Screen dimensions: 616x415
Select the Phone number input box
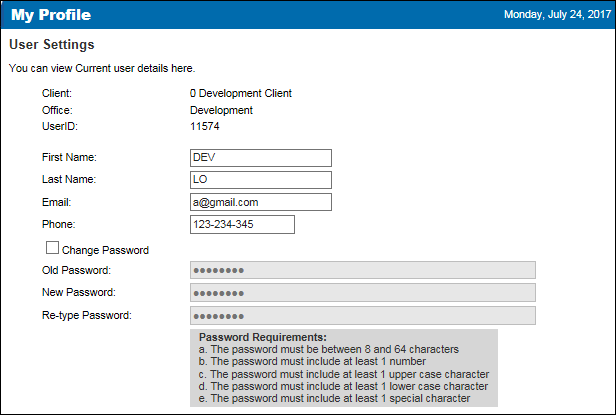click(x=242, y=224)
